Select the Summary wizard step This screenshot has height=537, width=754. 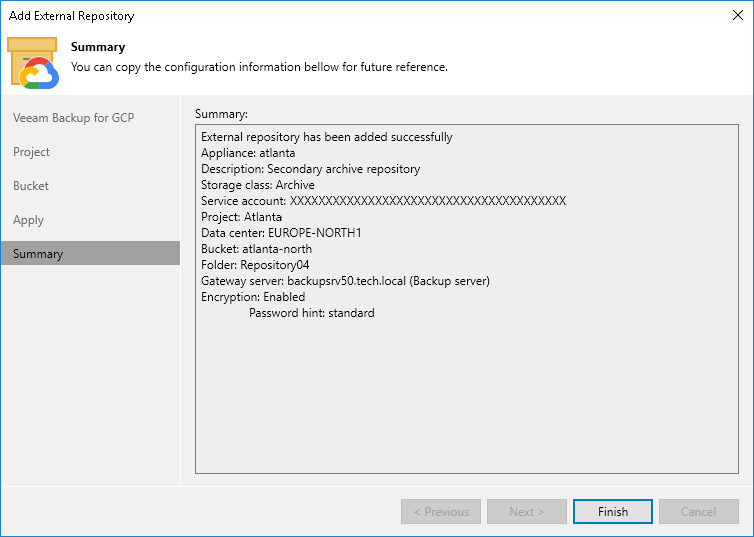pos(90,253)
